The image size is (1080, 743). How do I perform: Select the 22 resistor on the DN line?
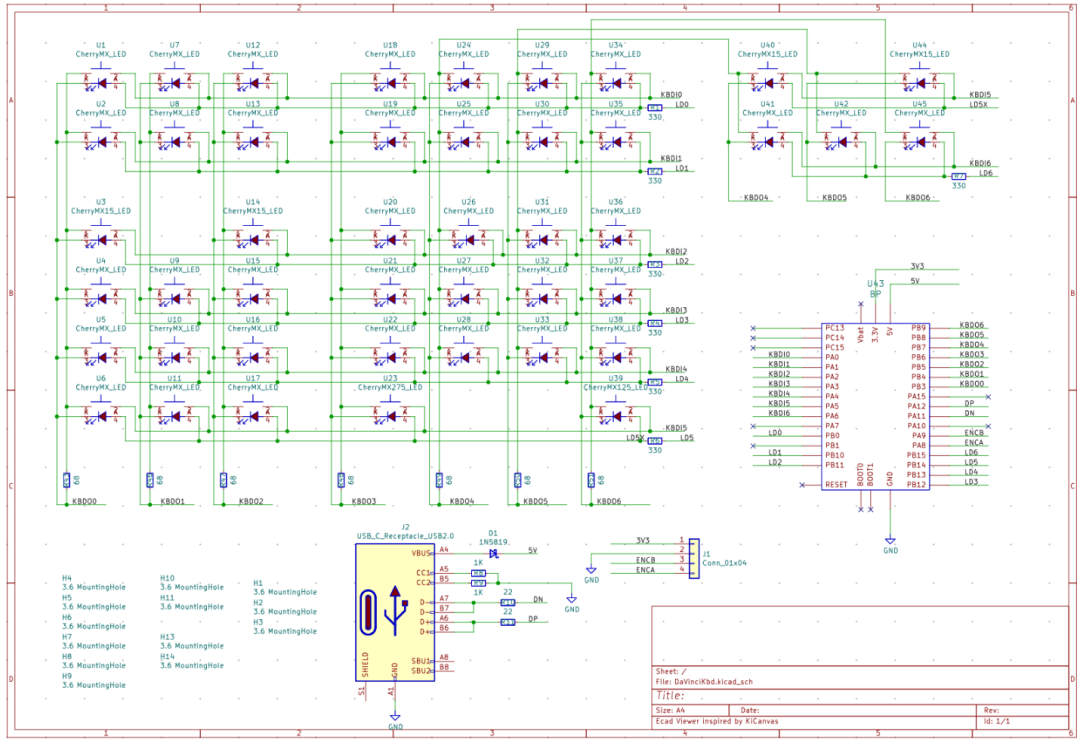tap(508, 603)
